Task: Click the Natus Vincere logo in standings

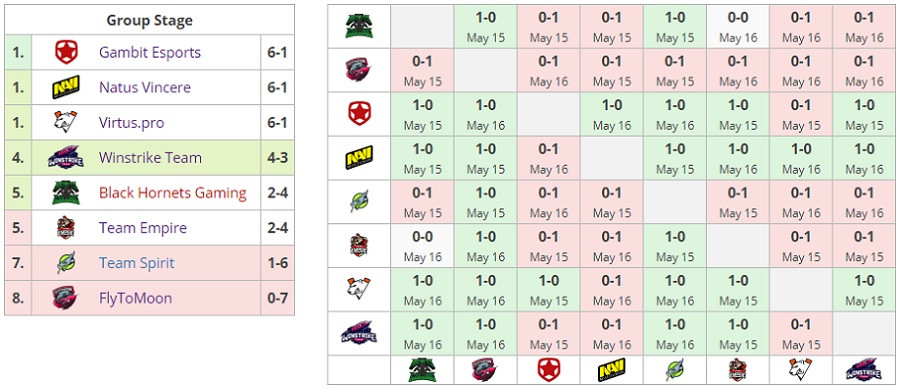Action: [65, 87]
